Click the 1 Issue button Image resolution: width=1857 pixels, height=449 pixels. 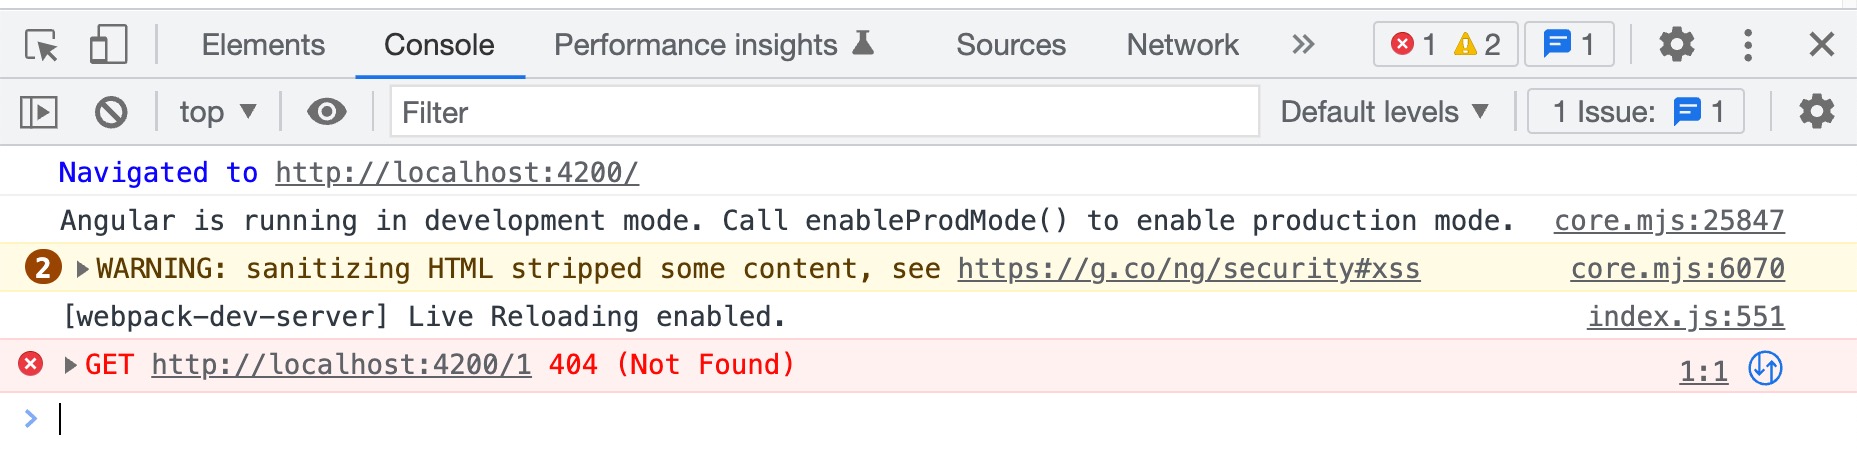[1636, 112]
